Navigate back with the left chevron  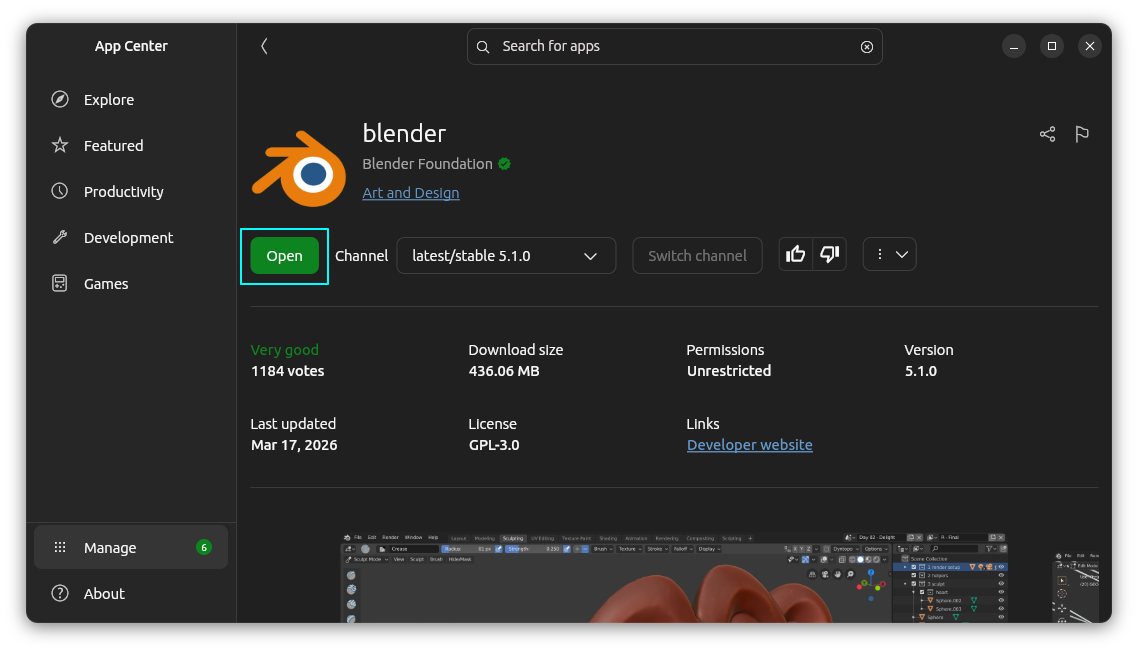click(x=264, y=46)
